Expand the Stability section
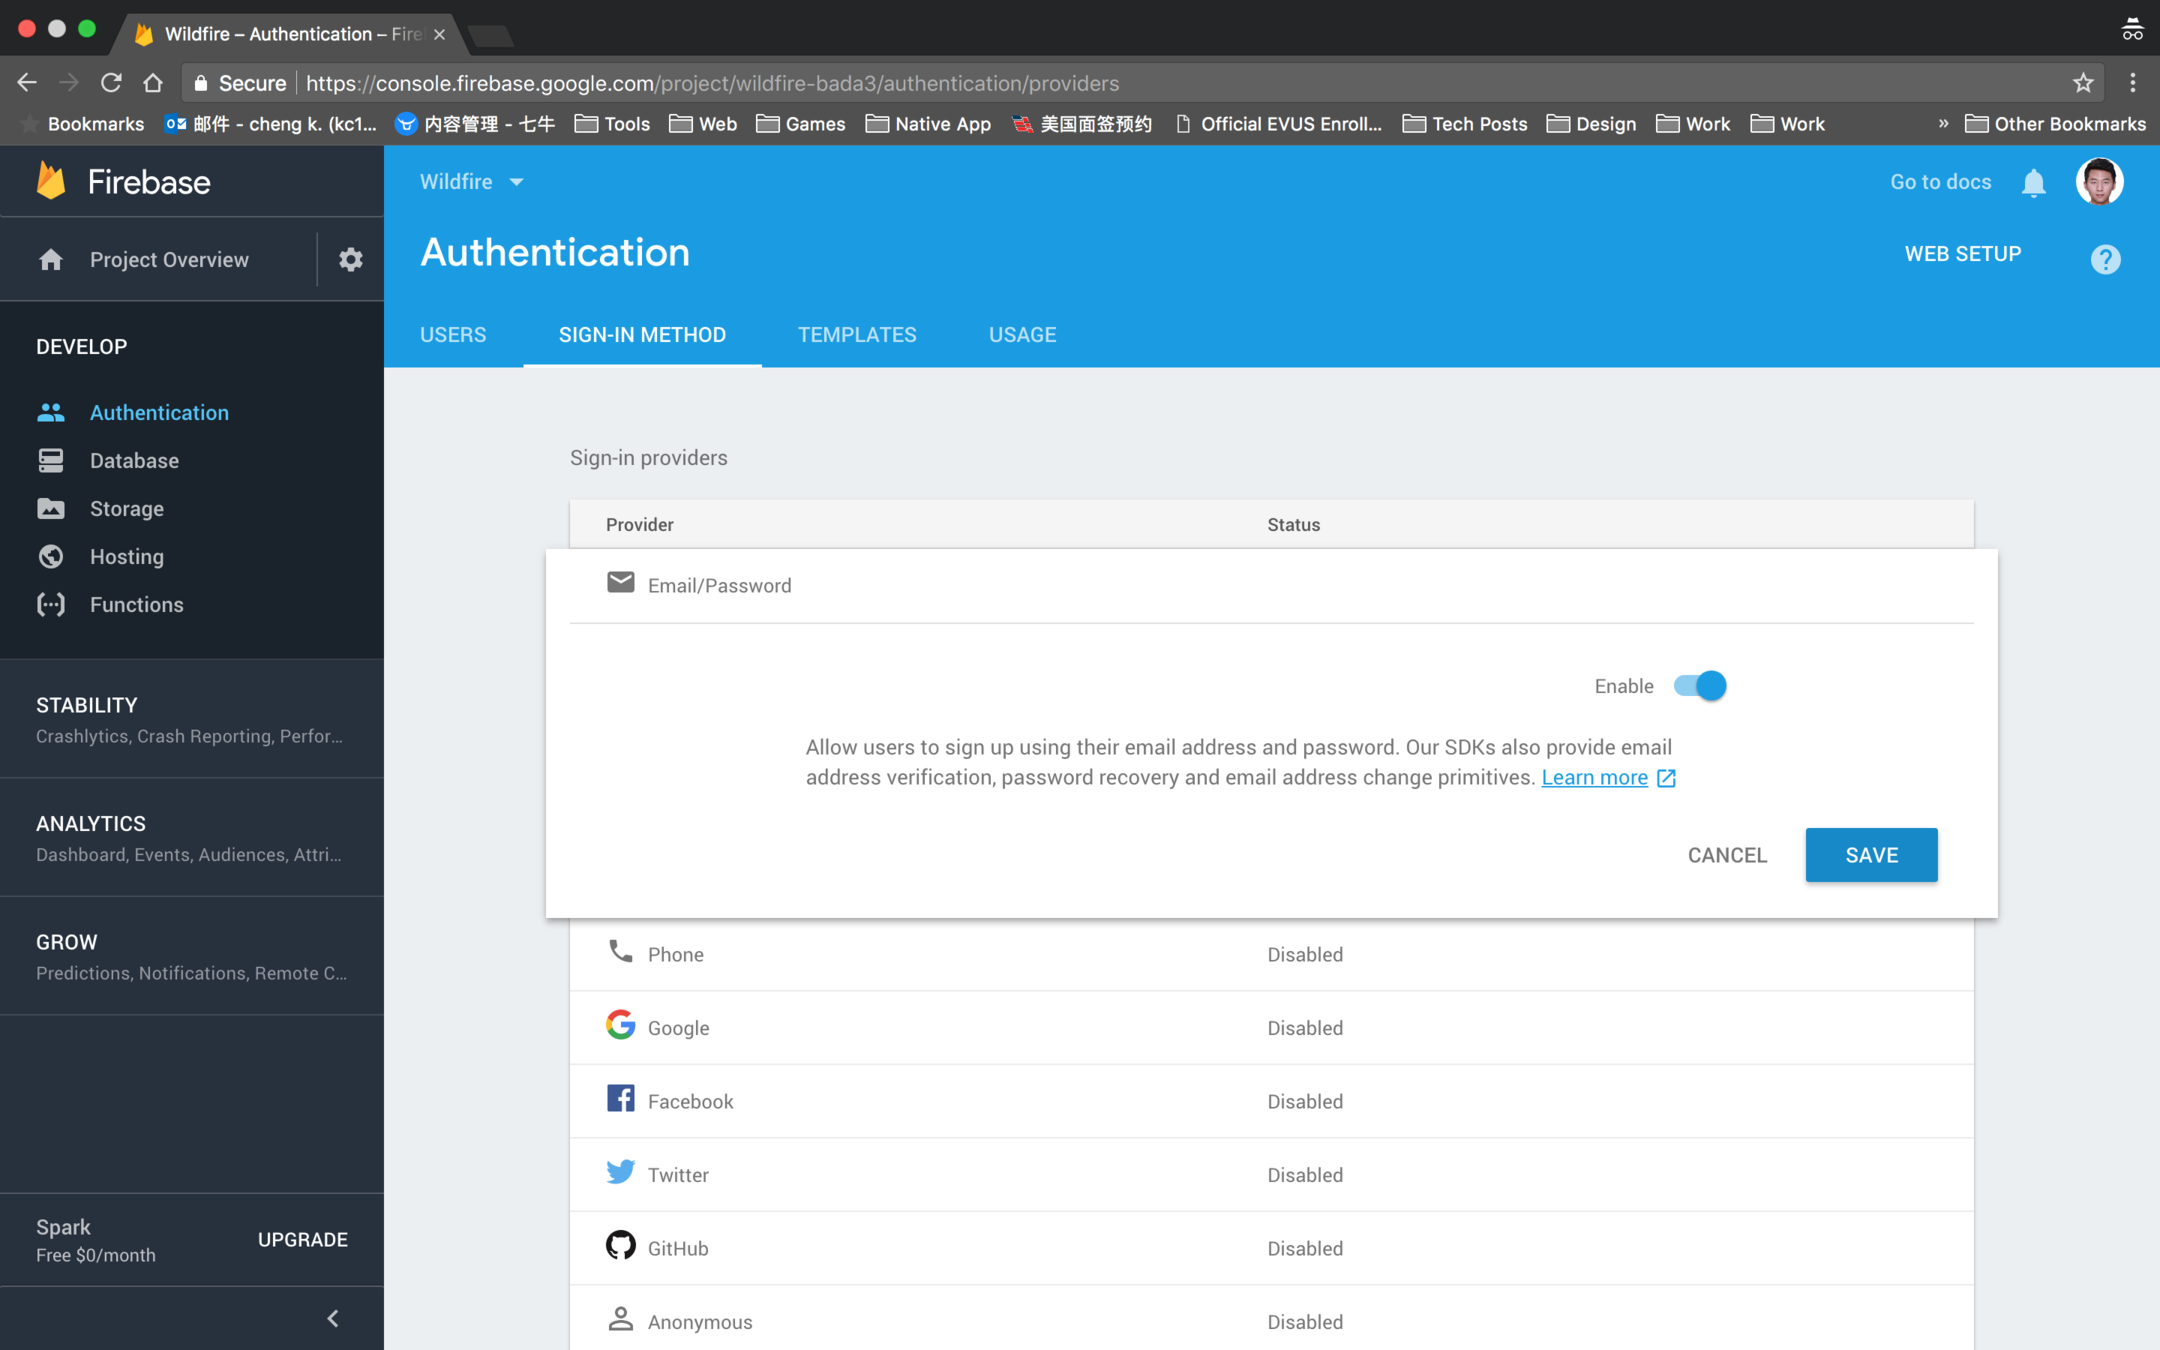The image size is (2160, 1350). (190, 719)
